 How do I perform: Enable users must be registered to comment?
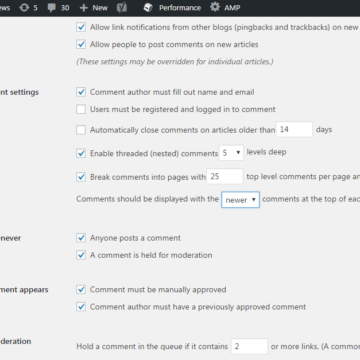(x=81, y=109)
